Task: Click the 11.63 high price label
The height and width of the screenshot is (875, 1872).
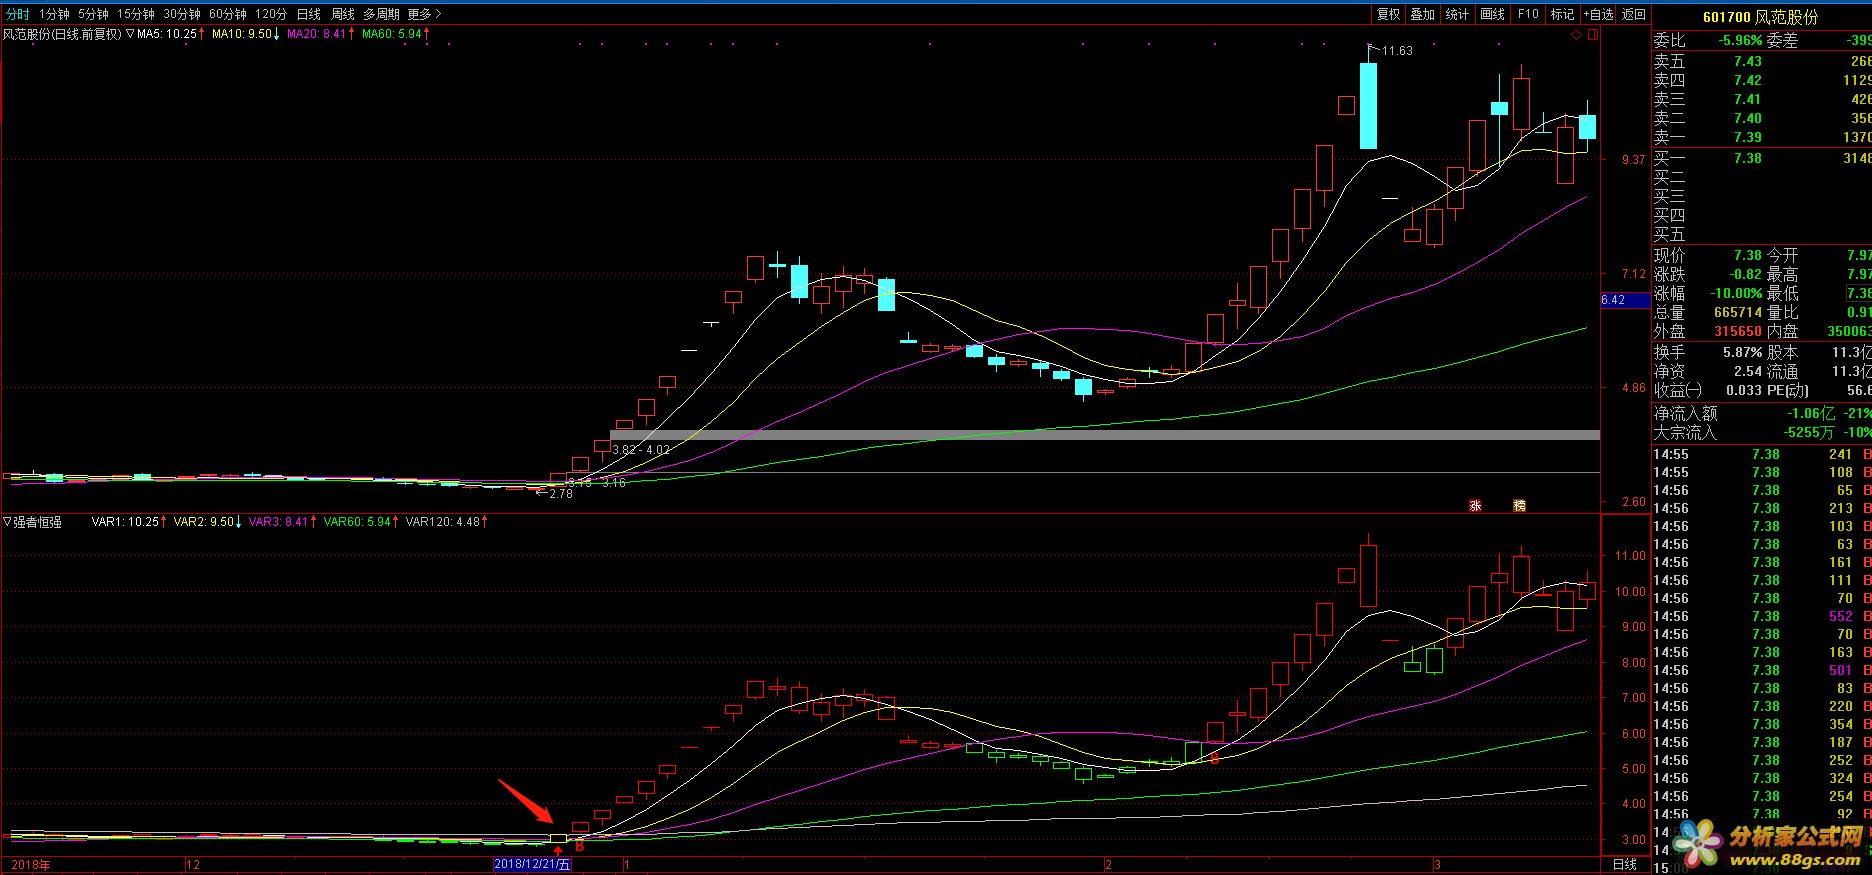Action: click(x=1397, y=50)
